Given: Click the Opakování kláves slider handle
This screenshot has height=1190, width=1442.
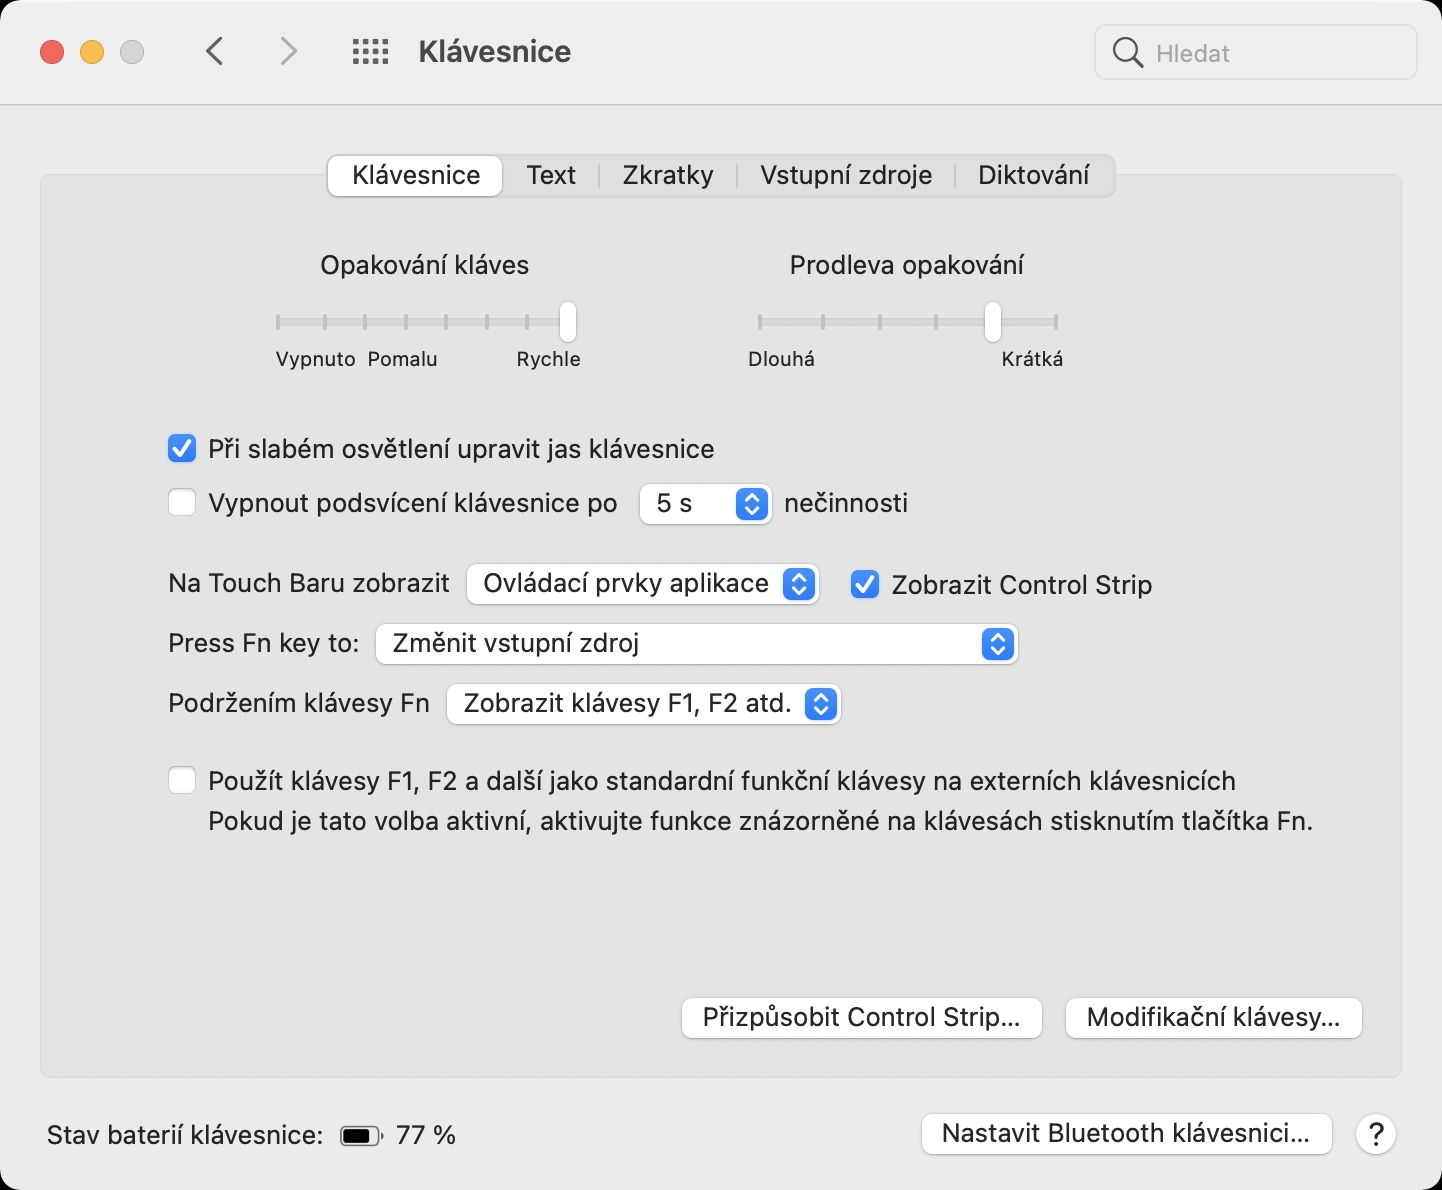Looking at the screenshot, I should 568,322.
